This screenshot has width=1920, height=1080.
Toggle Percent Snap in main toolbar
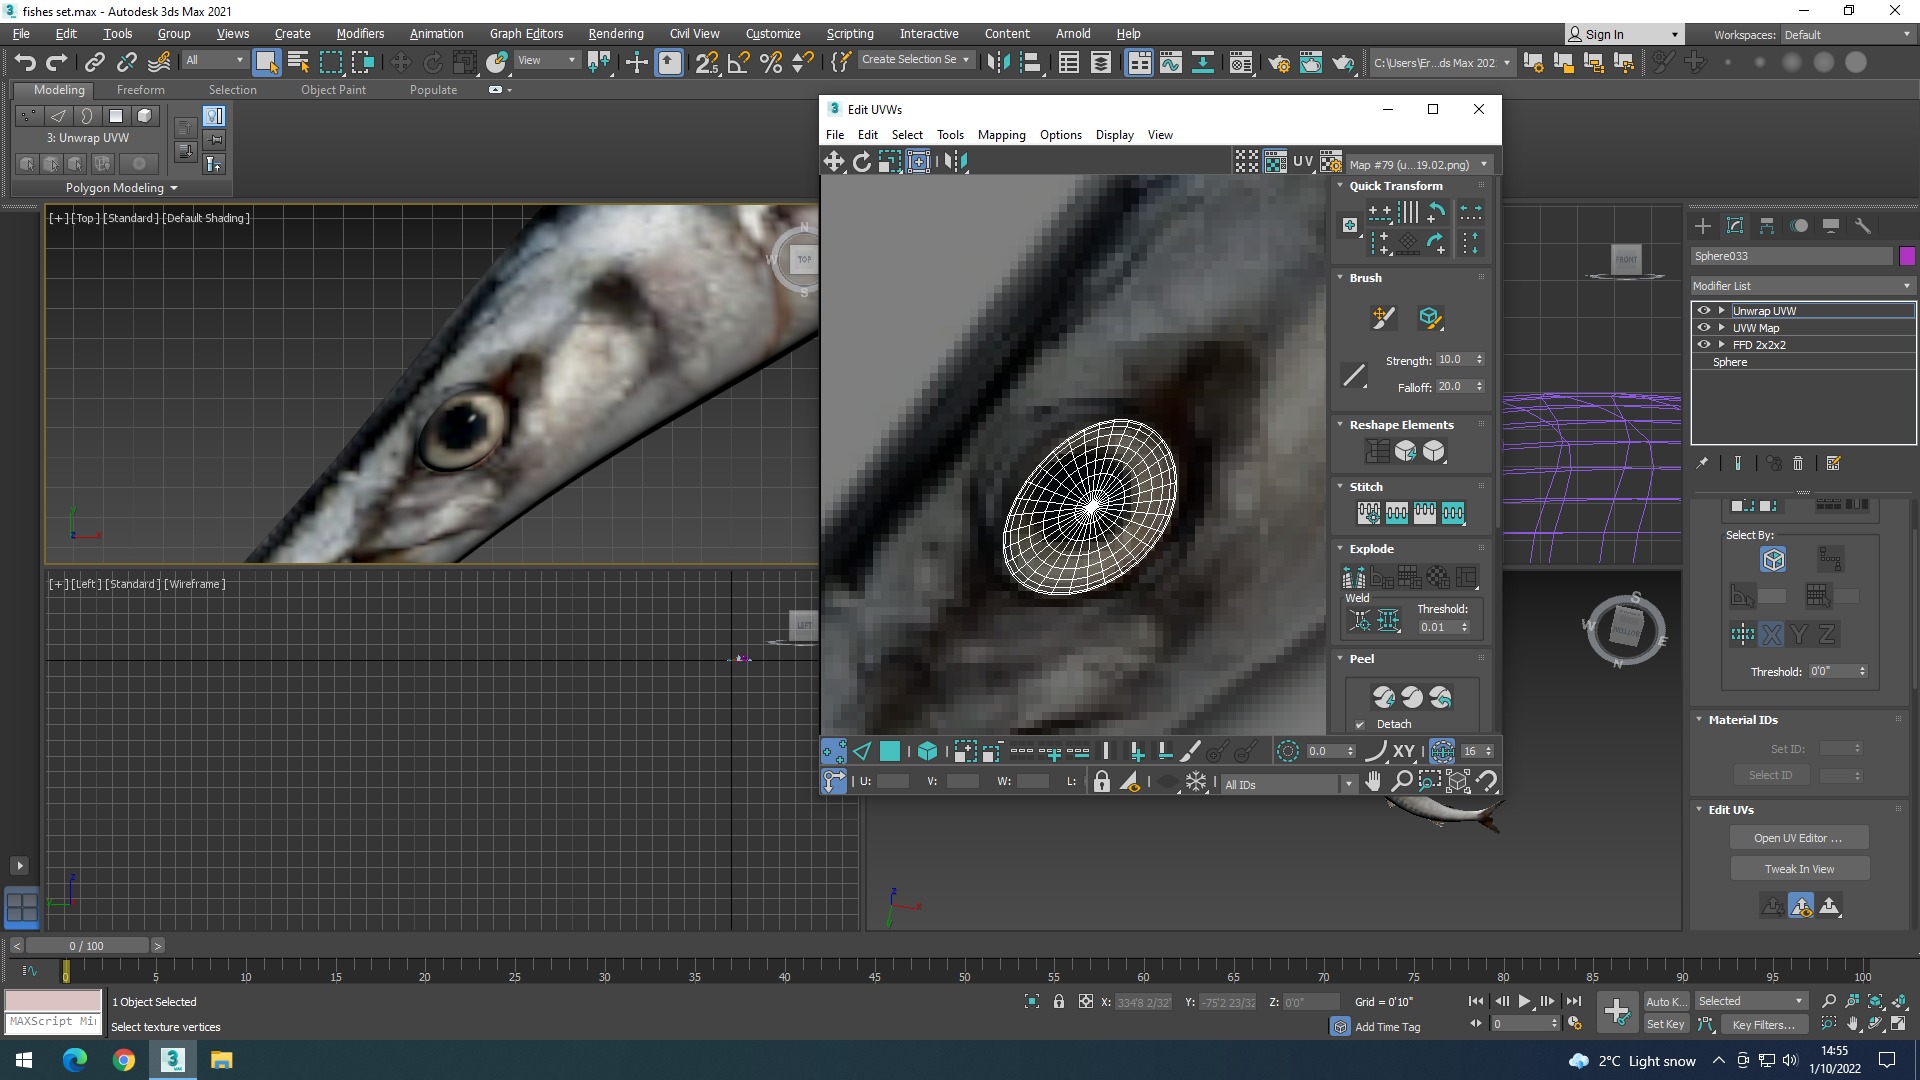click(x=771, y=63)
